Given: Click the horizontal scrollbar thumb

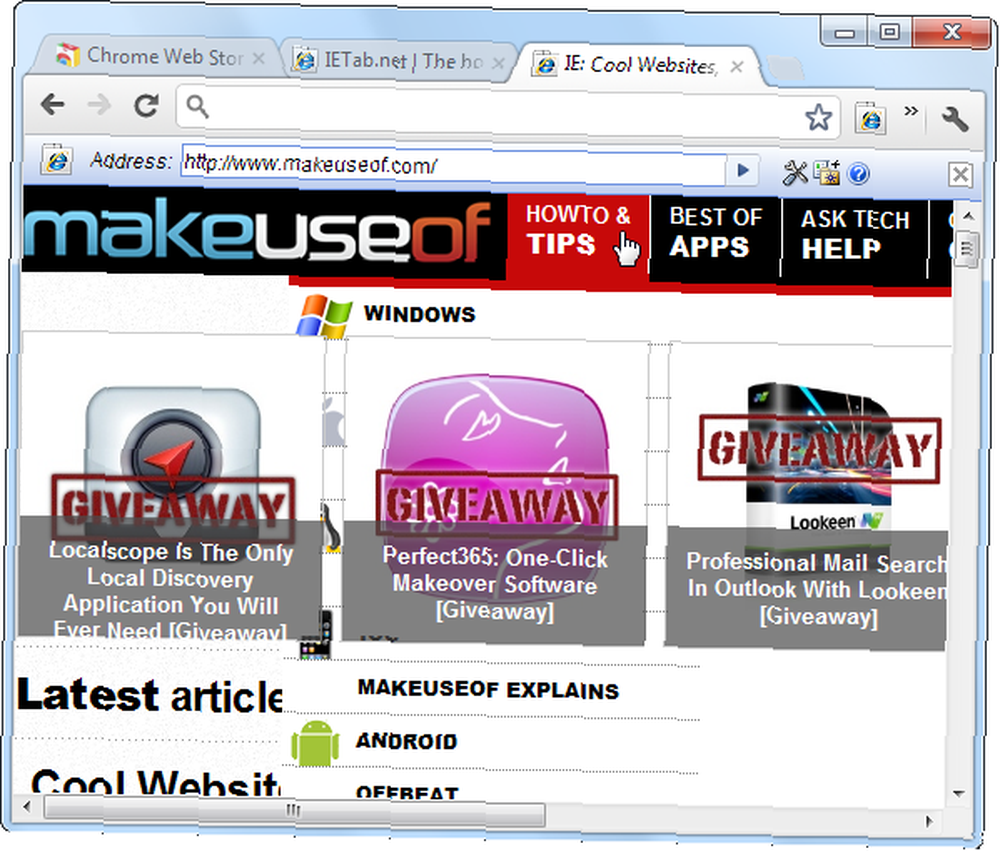Looking at the screenshot, I should click(294, 811).
